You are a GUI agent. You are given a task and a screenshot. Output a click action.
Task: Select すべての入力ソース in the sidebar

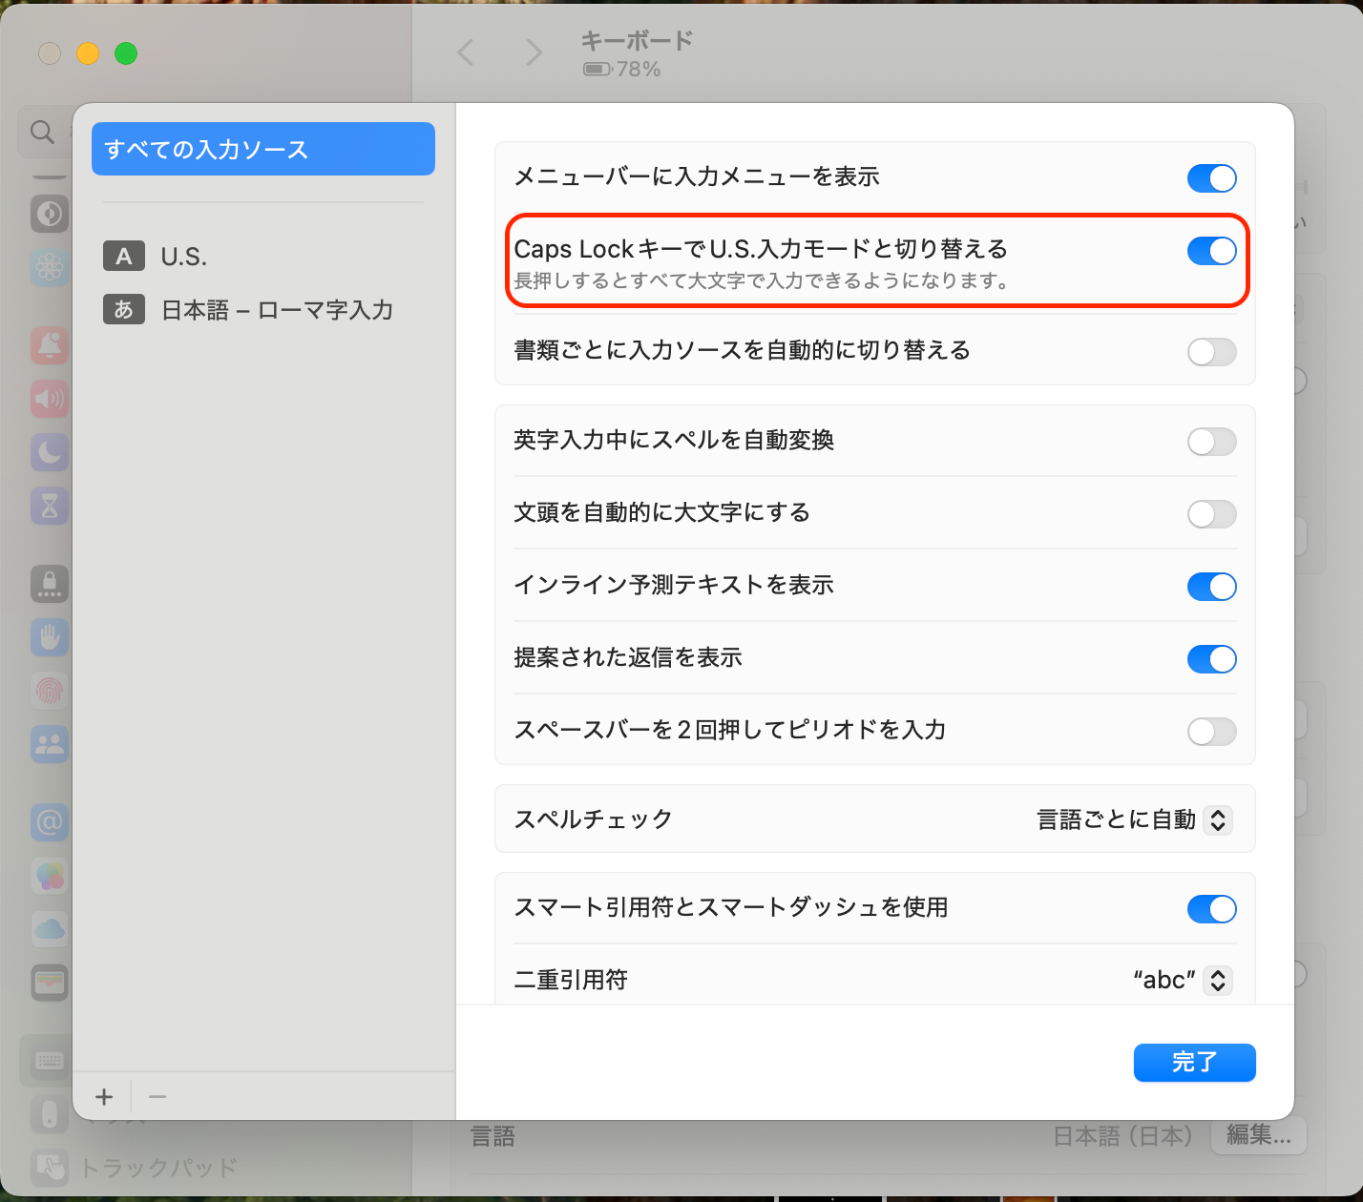pyautogui.click(x=263, y=149)
